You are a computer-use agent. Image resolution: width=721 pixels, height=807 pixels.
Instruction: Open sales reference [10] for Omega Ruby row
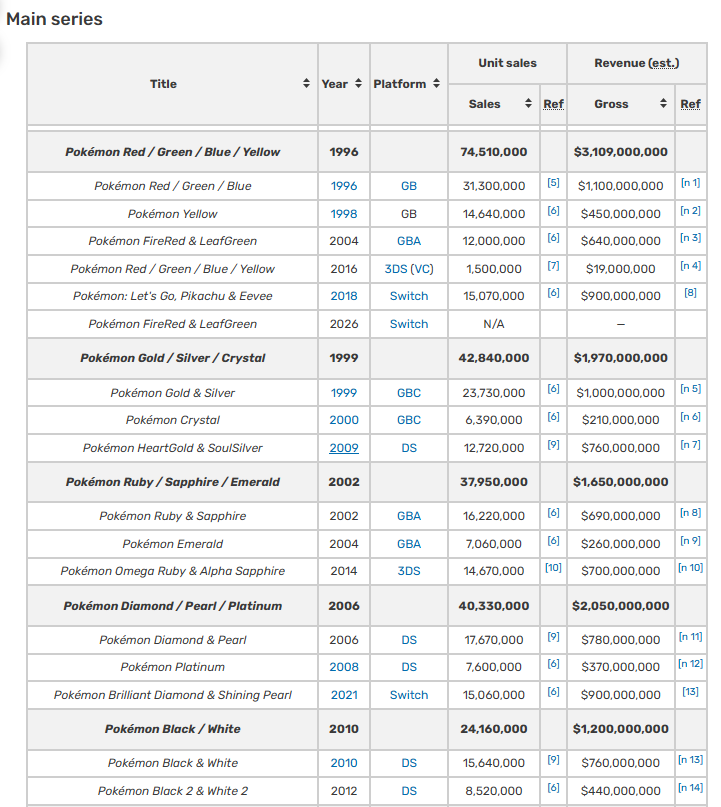point(553,568)
